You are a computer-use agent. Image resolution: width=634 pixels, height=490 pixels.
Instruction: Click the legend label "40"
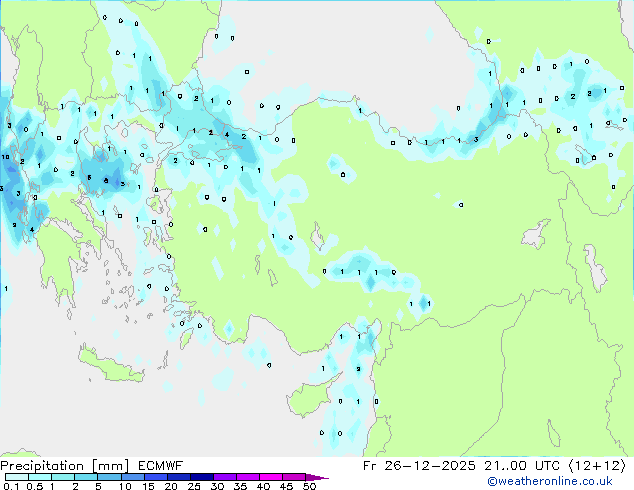(x=263, y=486)
